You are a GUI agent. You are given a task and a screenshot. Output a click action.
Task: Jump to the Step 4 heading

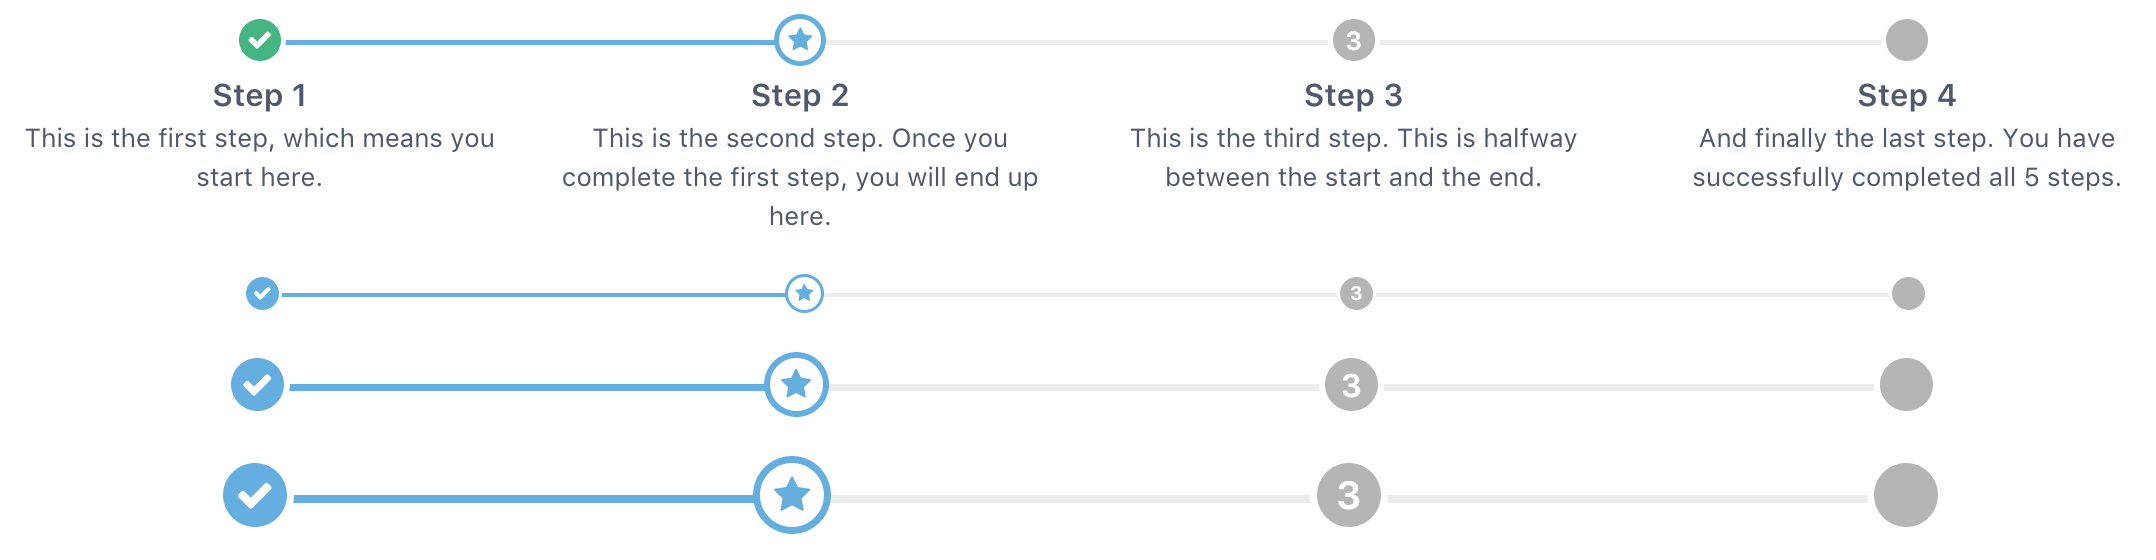[1906, 95]
